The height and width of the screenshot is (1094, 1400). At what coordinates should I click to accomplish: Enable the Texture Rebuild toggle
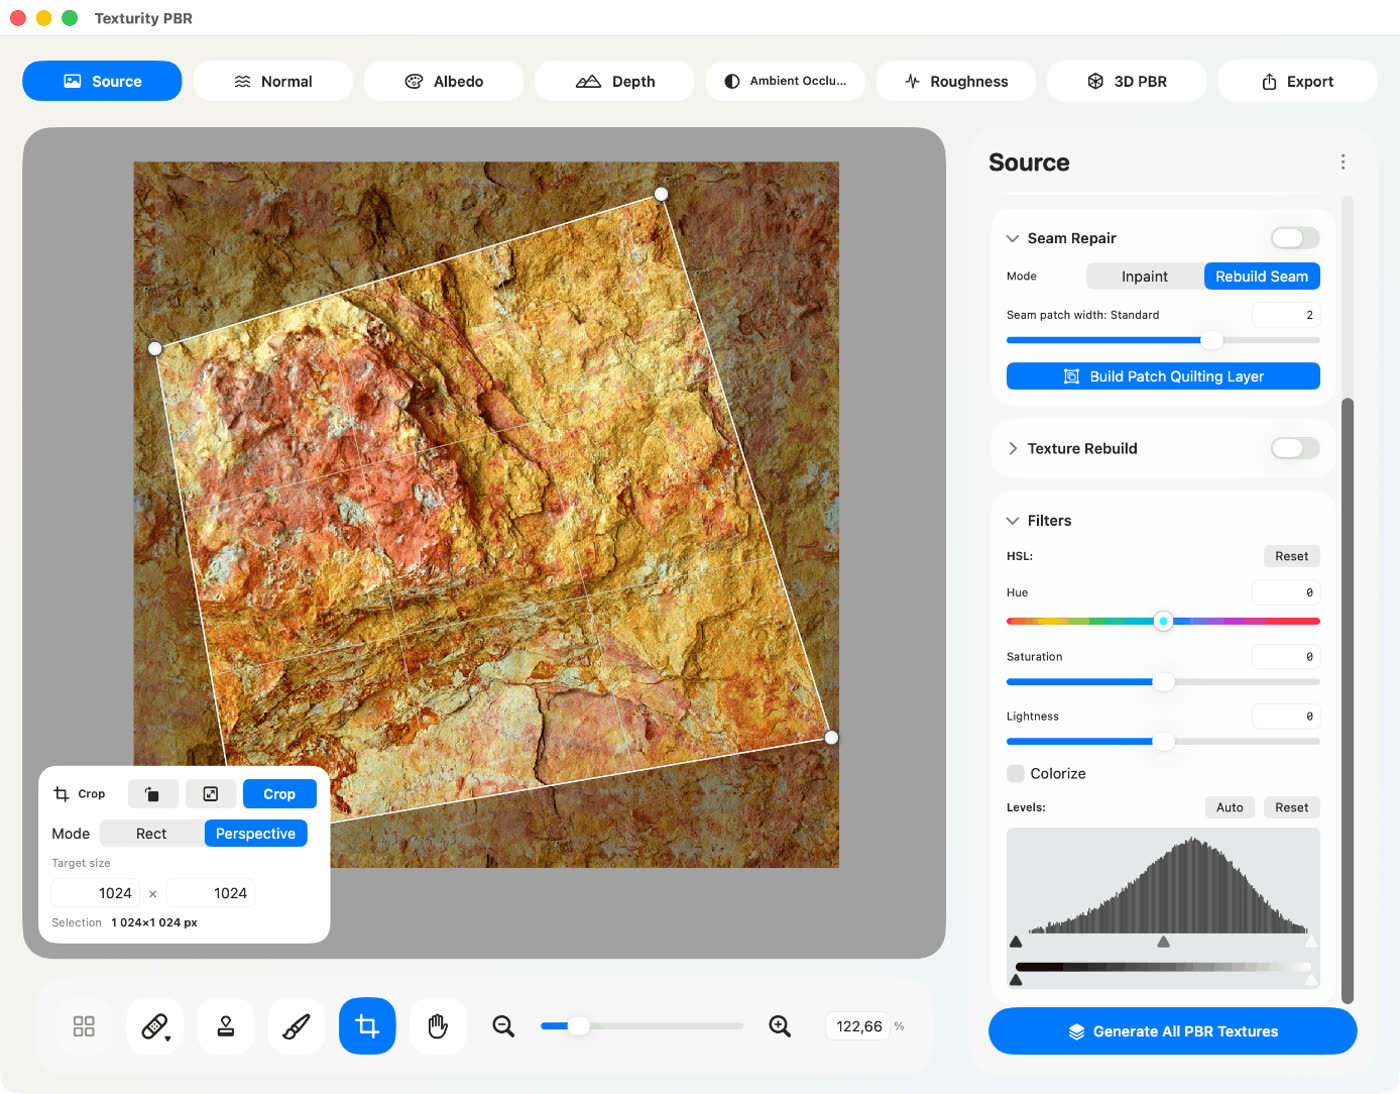tap(1295, 448)
